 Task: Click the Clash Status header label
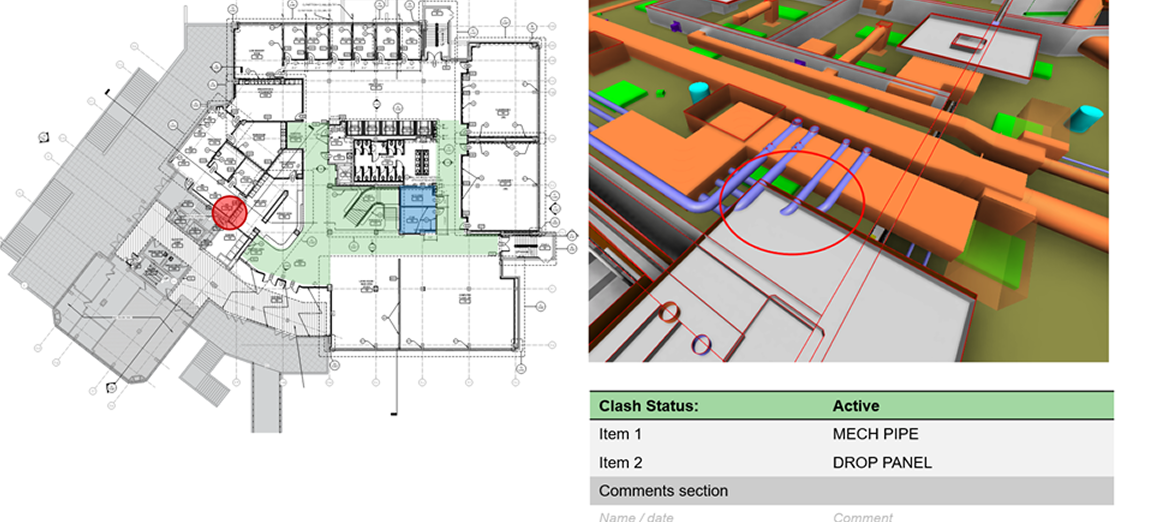(x=646, y=406)
